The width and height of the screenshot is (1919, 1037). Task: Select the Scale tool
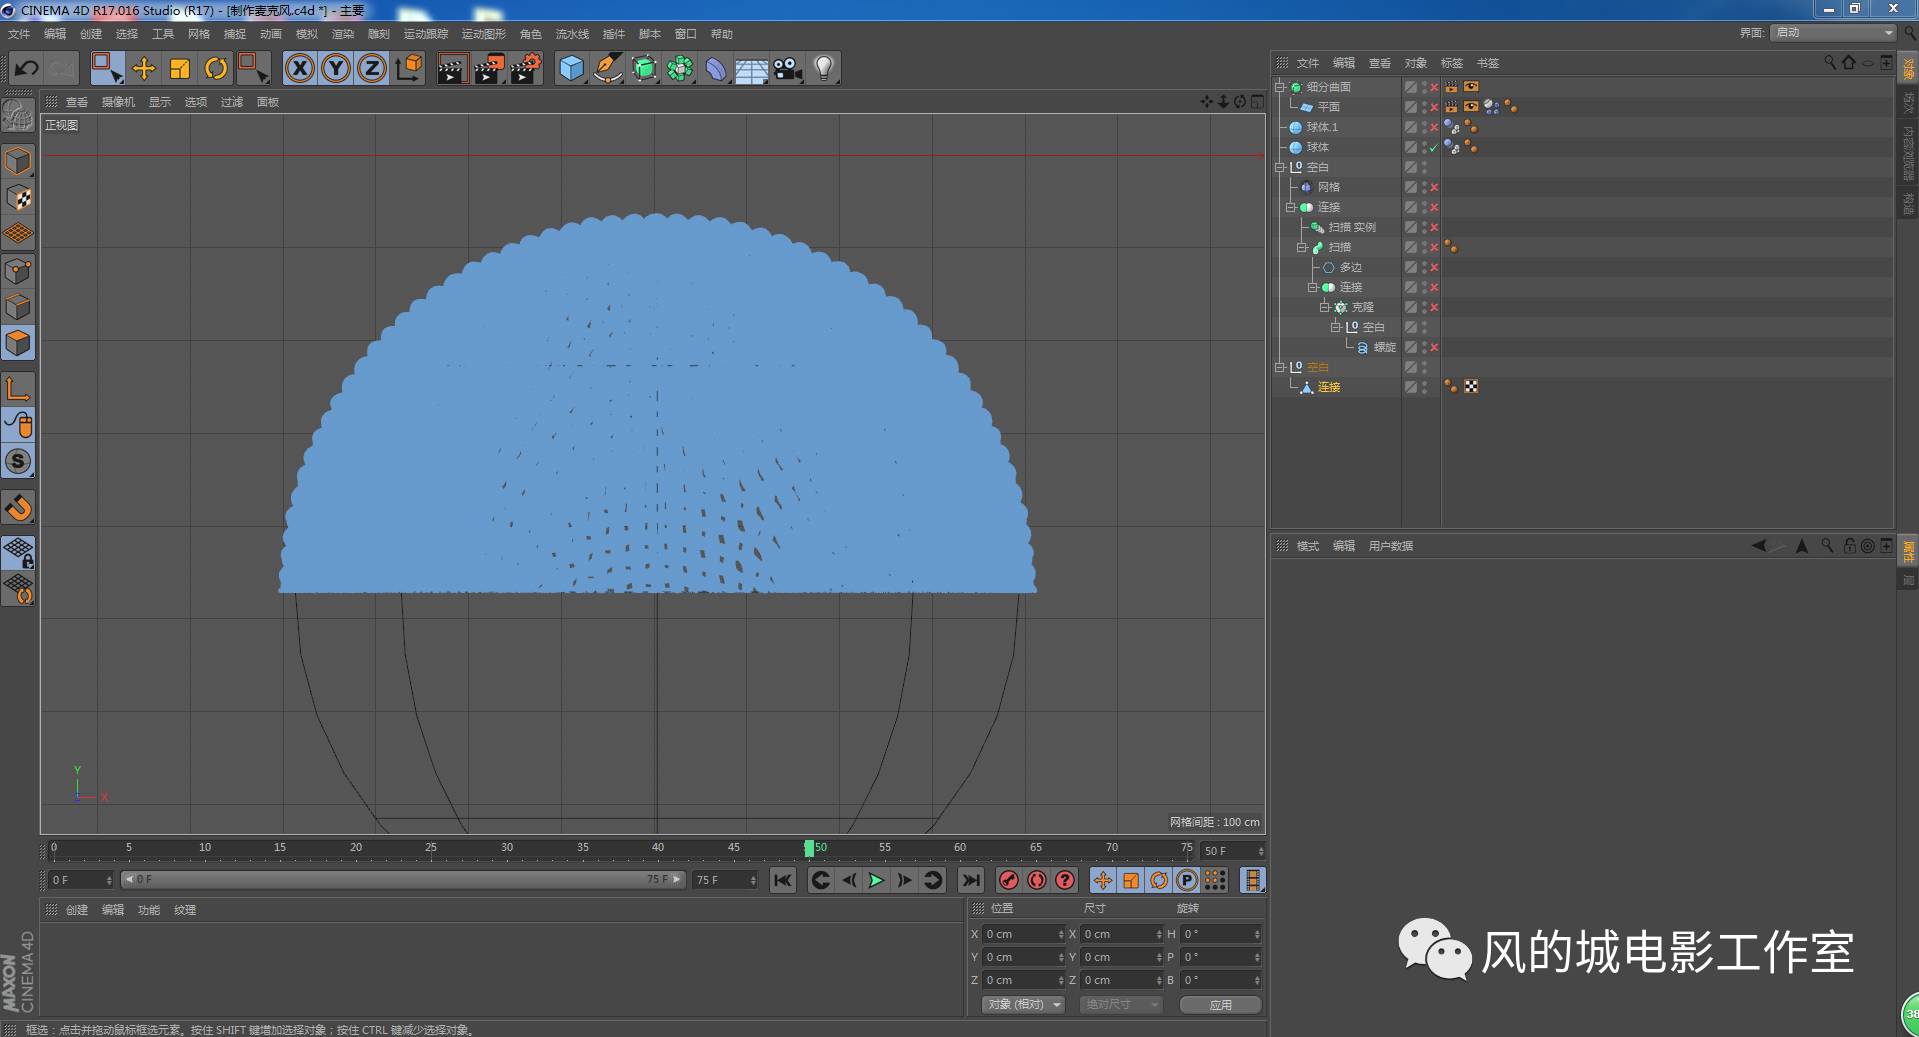pyautogui.click(x=180, y=68)
